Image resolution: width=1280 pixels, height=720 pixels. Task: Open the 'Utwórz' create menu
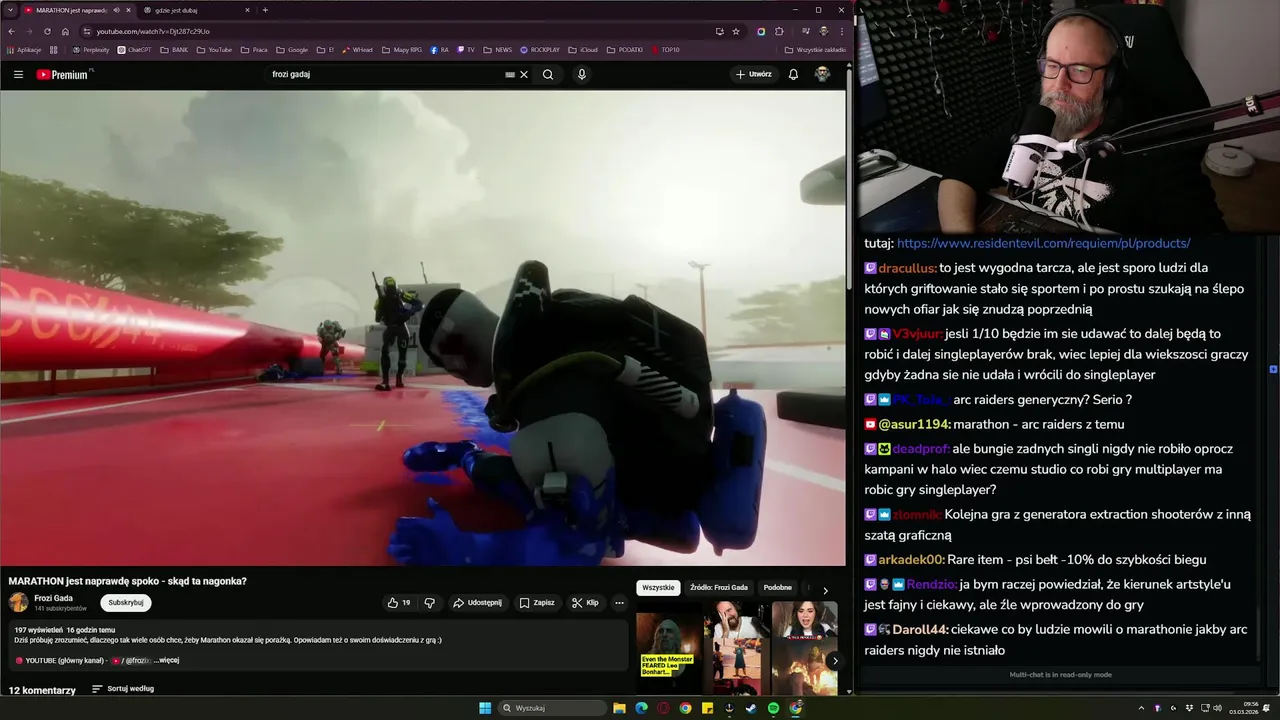coord(753,74)
